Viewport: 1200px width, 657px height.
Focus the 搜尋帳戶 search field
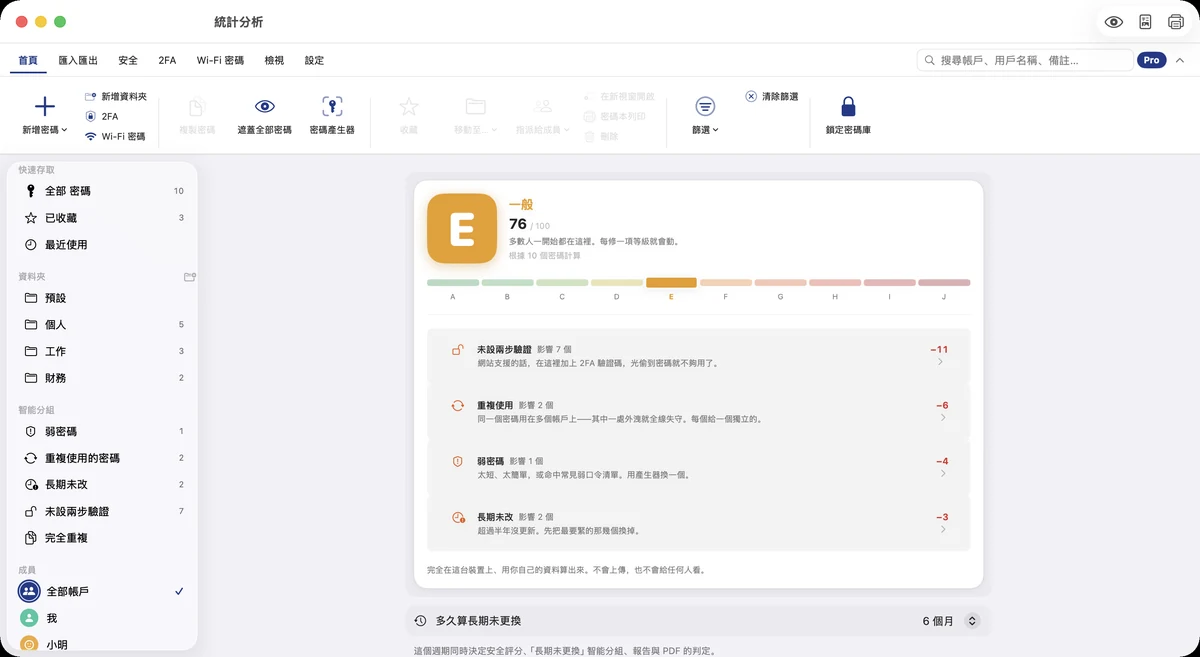1024,60
